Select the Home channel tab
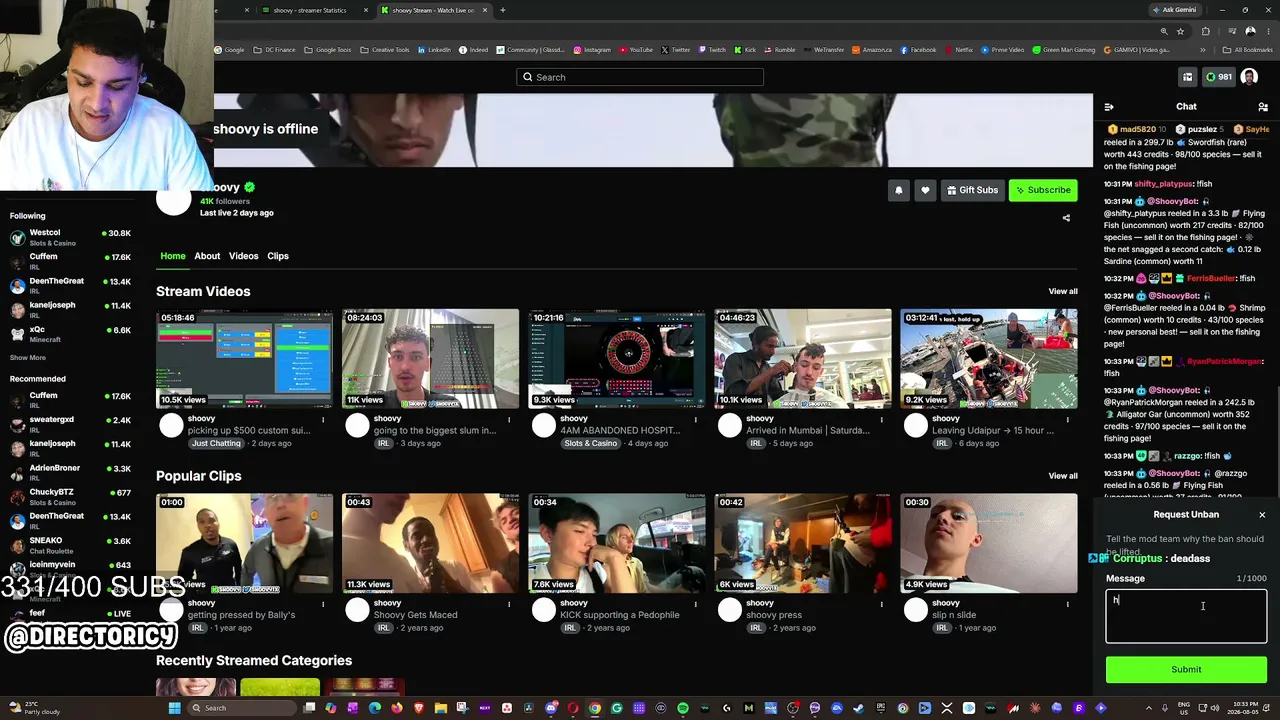 tap(173, 256)
